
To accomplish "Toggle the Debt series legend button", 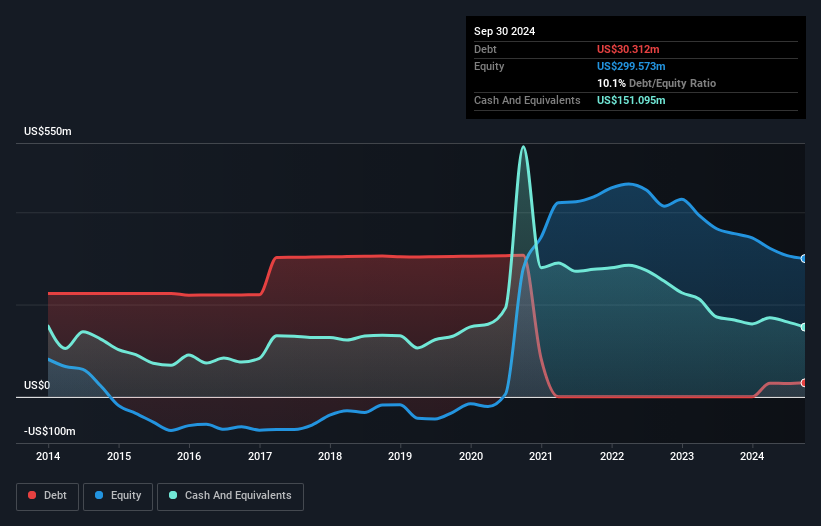I will (x=48, y=496).
